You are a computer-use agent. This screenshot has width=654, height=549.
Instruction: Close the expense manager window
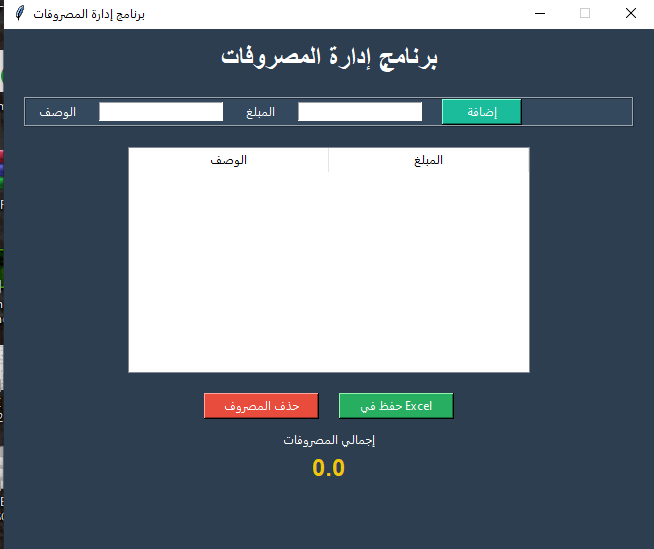(x=631, y=13)
